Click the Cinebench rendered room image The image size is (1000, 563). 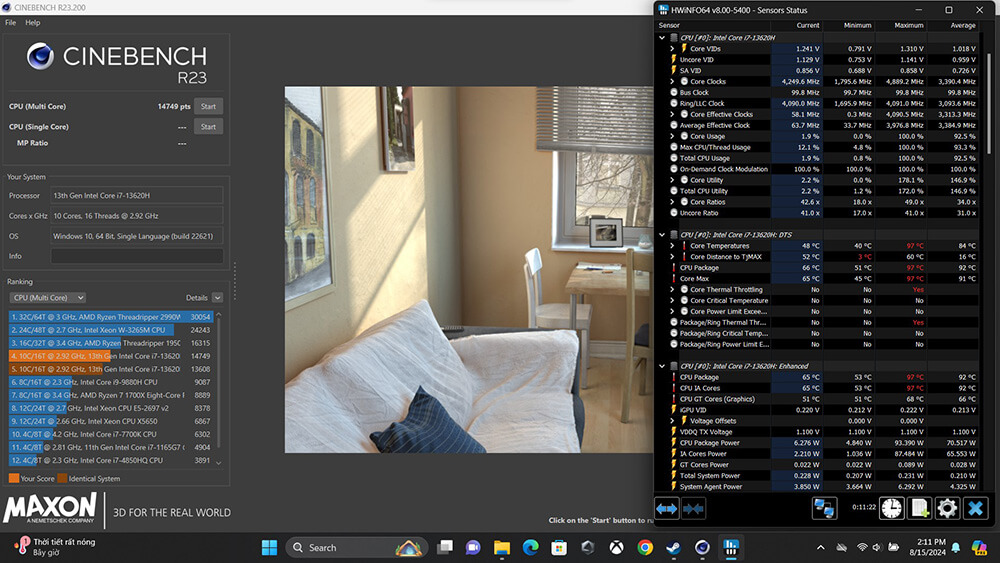tap(469, 270)
